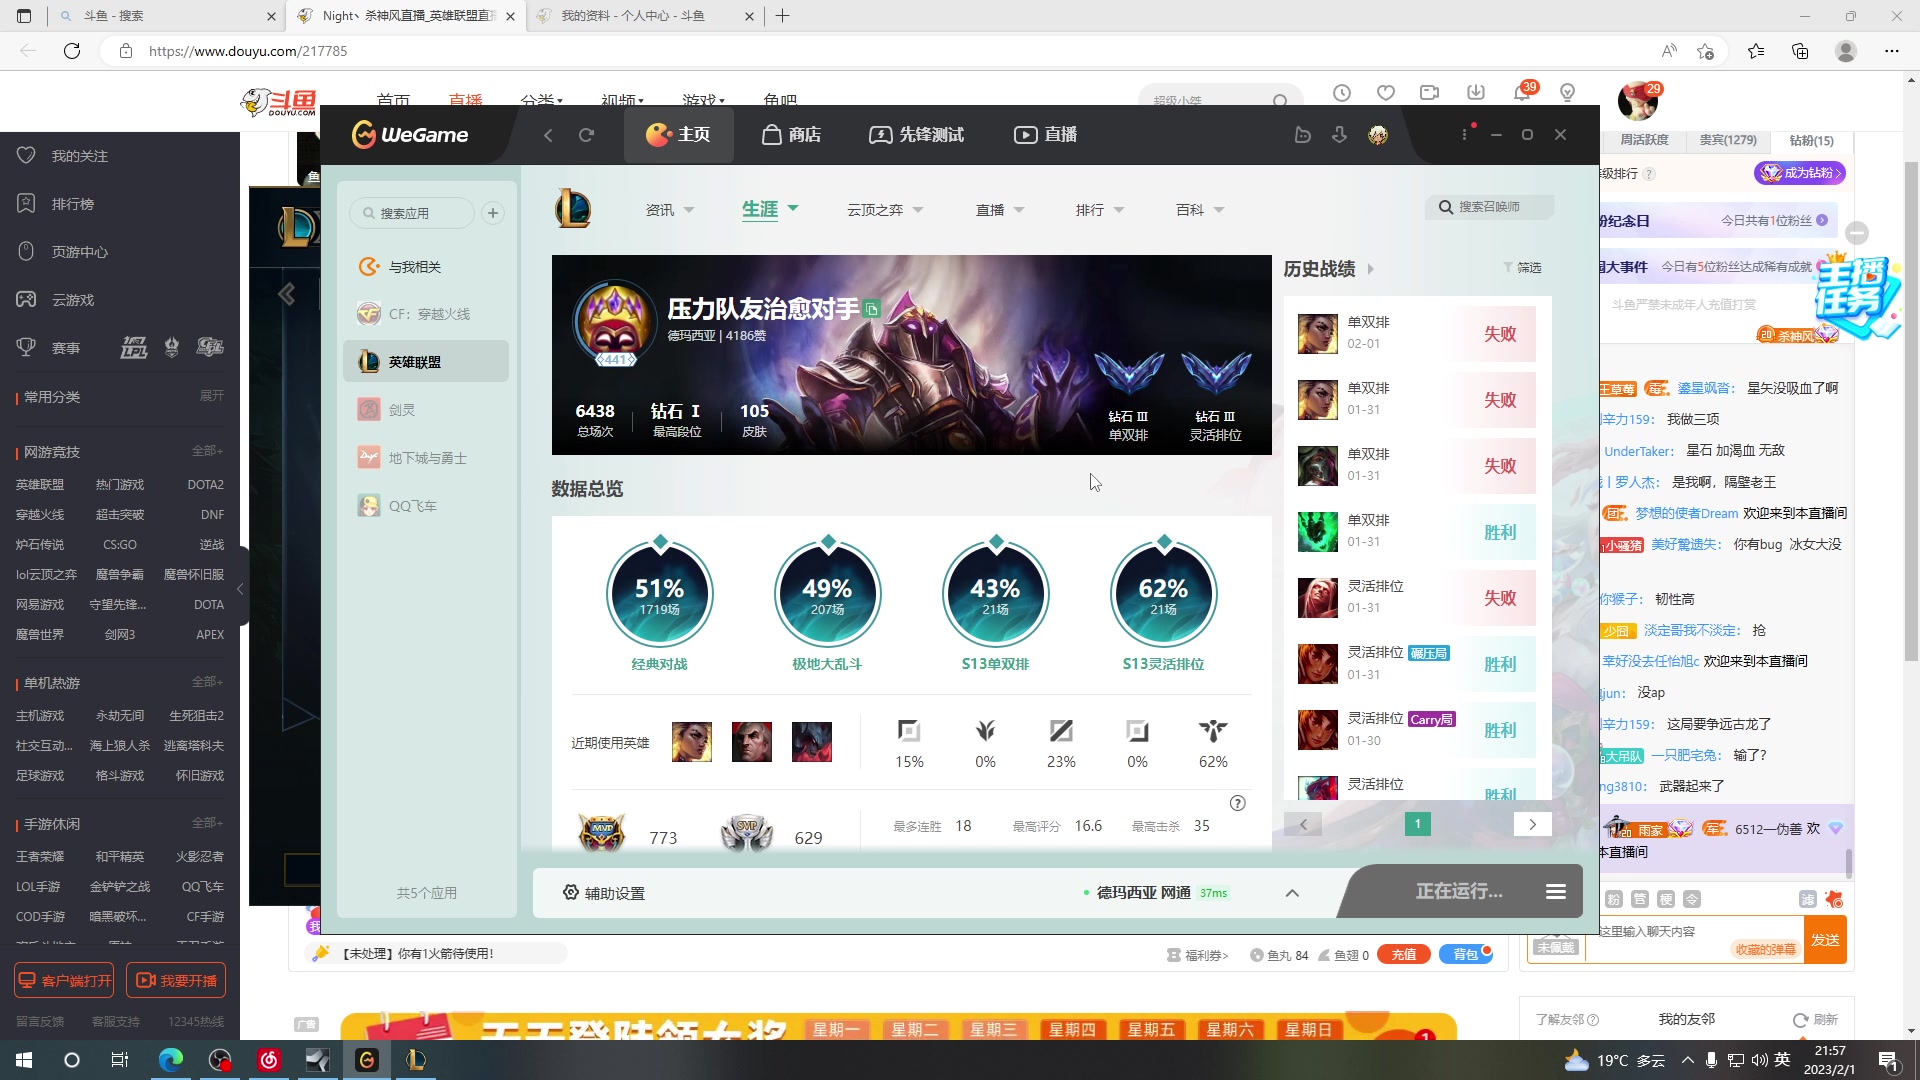Screen dimensions: 1920x1080
Task: Click add application plus icon
Action: tap(493, 213)
